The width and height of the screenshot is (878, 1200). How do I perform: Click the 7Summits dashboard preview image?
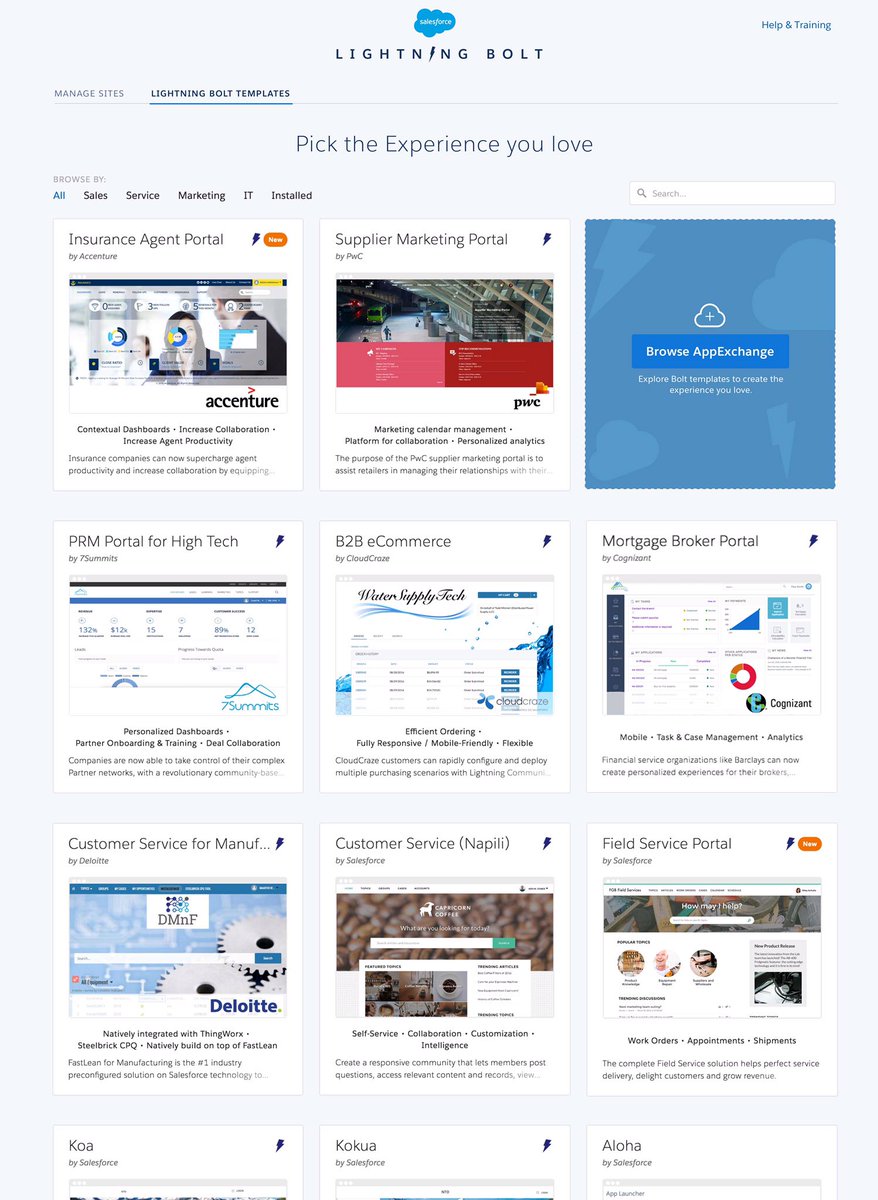coord(178,645)
